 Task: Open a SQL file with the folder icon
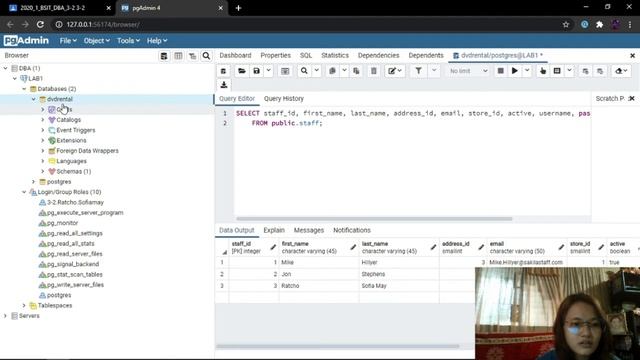[x=242, y=71]
